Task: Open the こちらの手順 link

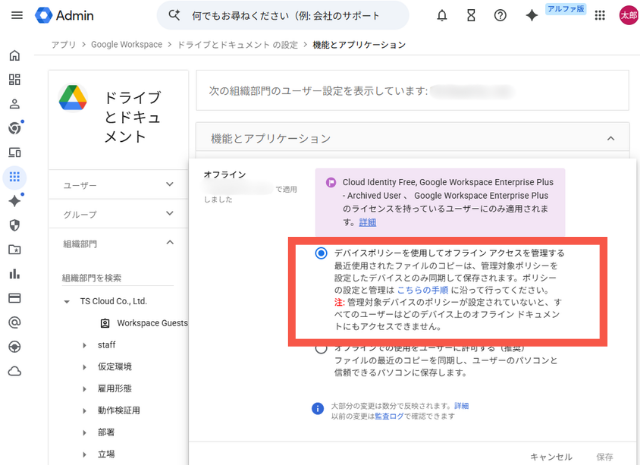Action: tap(422, 290)
